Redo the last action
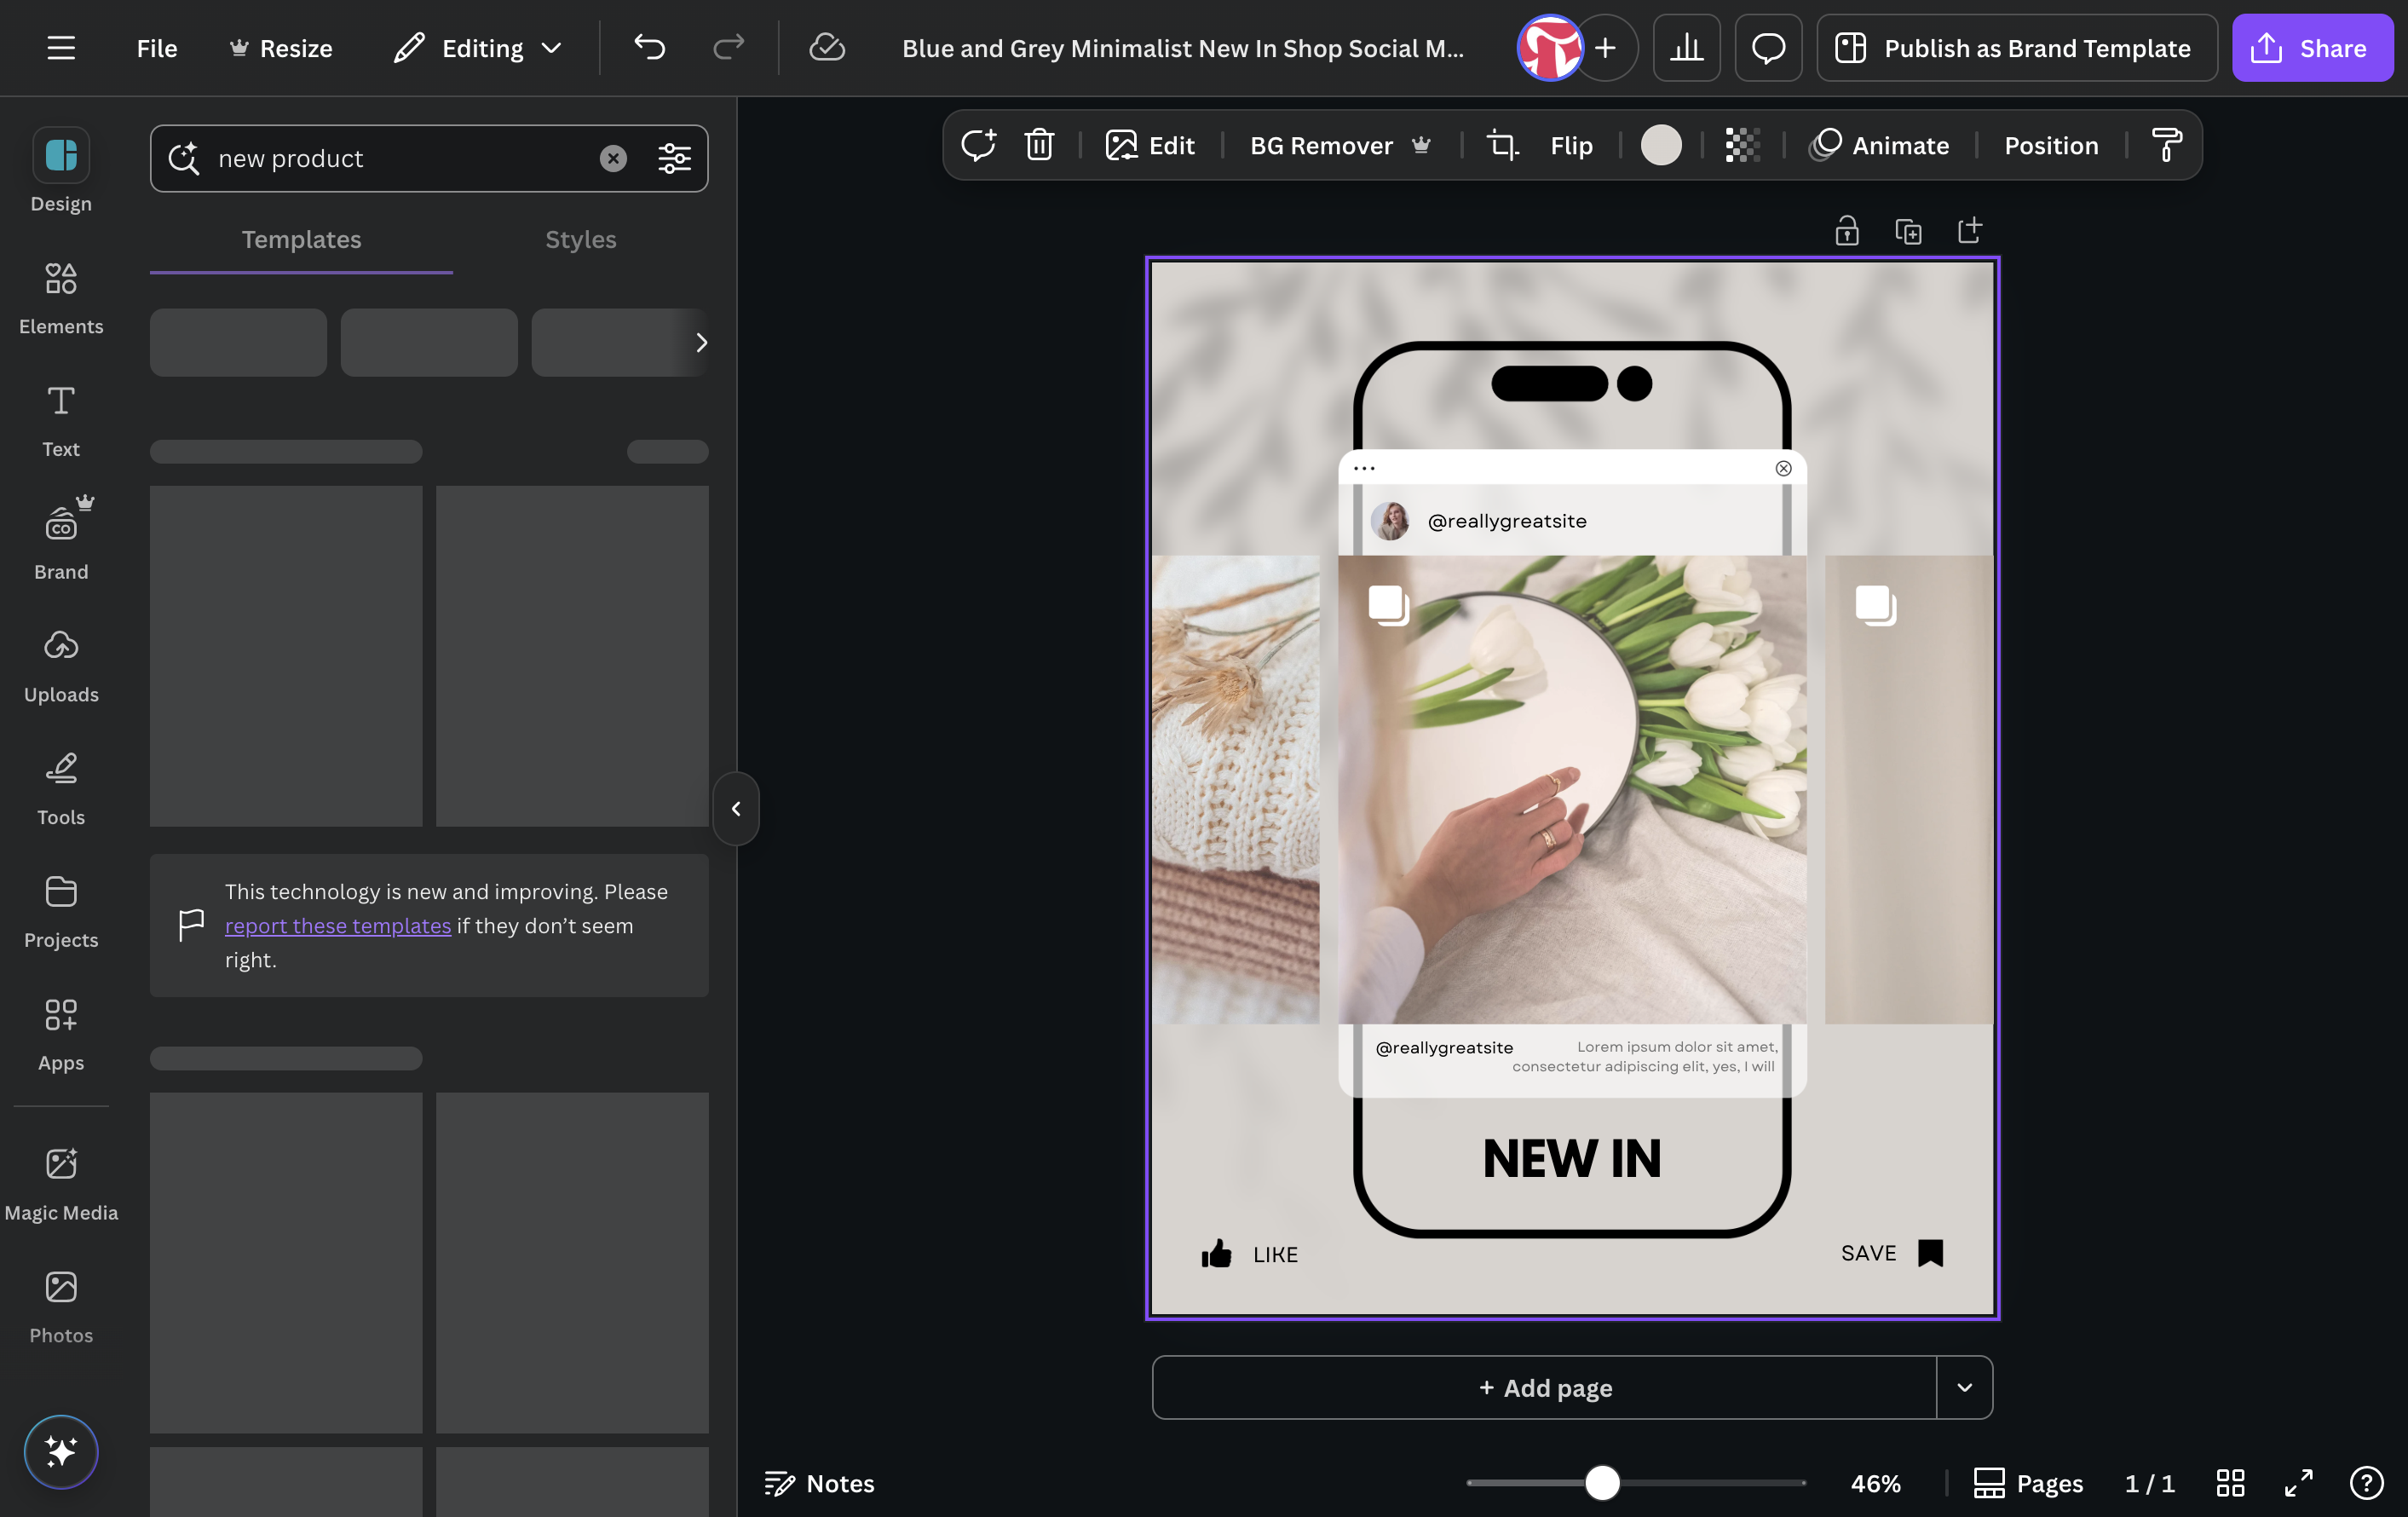This screenshot has width=2408, height=1517. [729, 47]
